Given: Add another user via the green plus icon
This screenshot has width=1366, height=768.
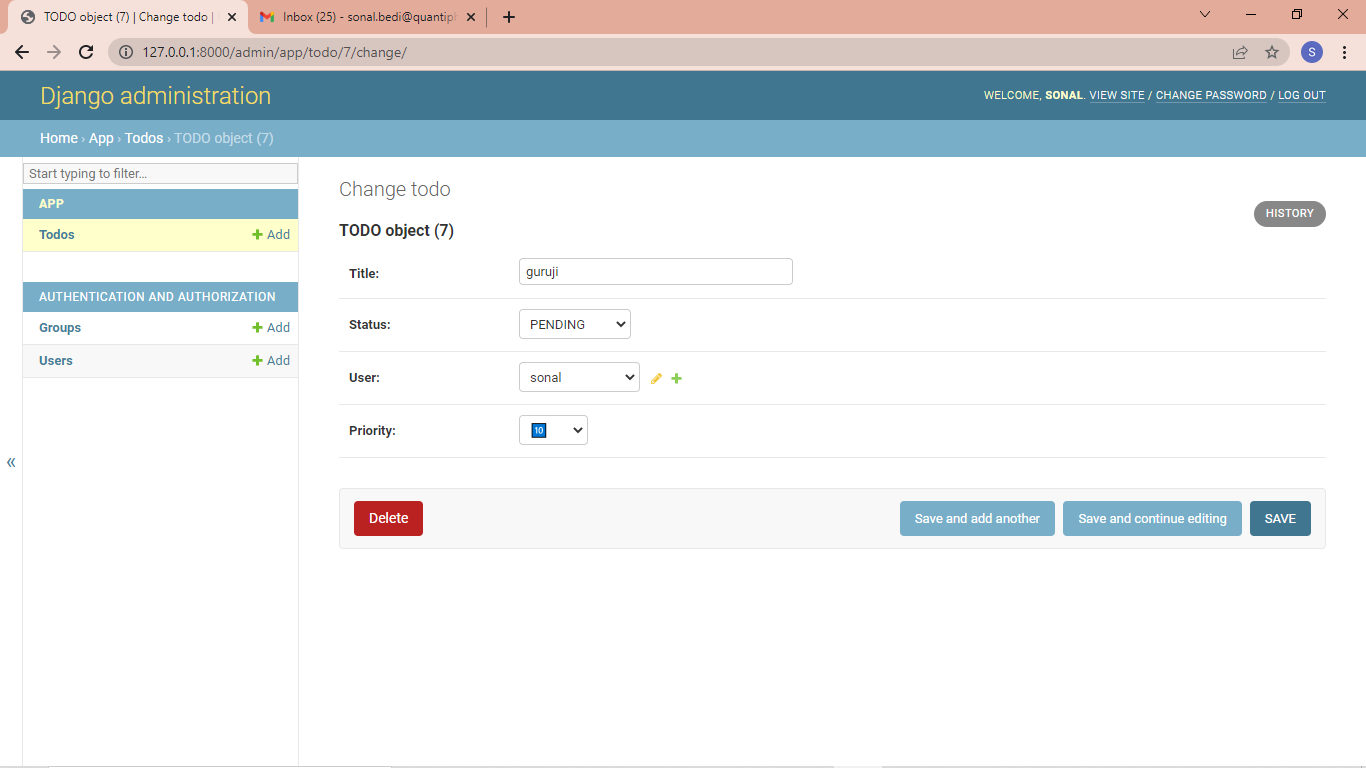Looking at the screenshot, I should (676, 378).
